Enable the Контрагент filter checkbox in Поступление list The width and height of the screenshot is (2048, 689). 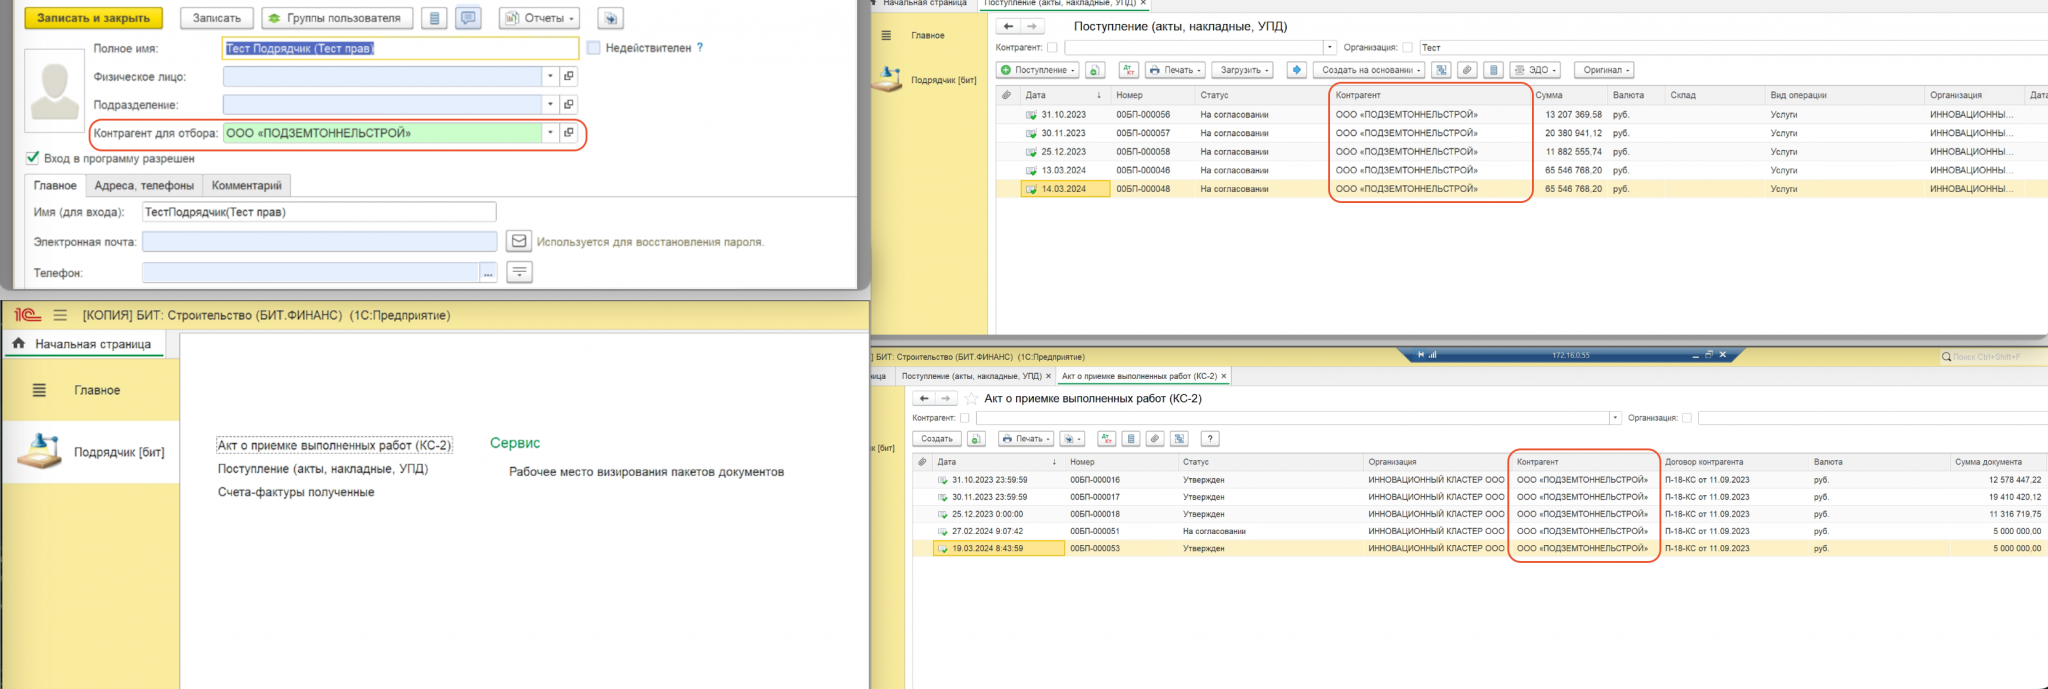(1052, 47)
